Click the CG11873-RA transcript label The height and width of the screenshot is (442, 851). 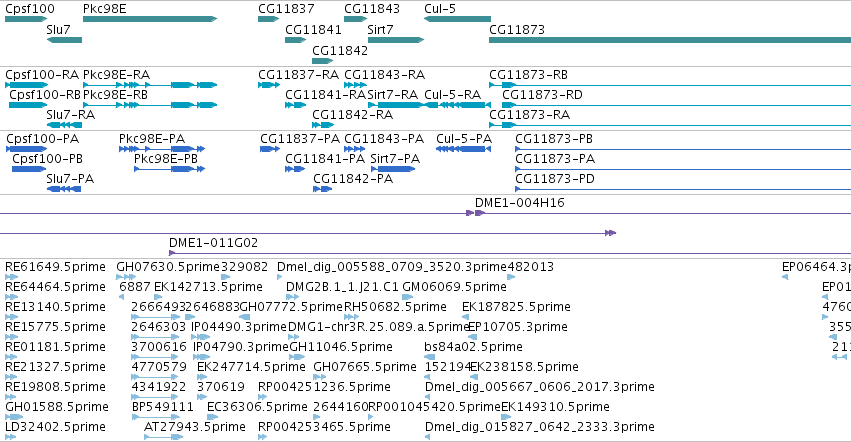coord(530,115)
